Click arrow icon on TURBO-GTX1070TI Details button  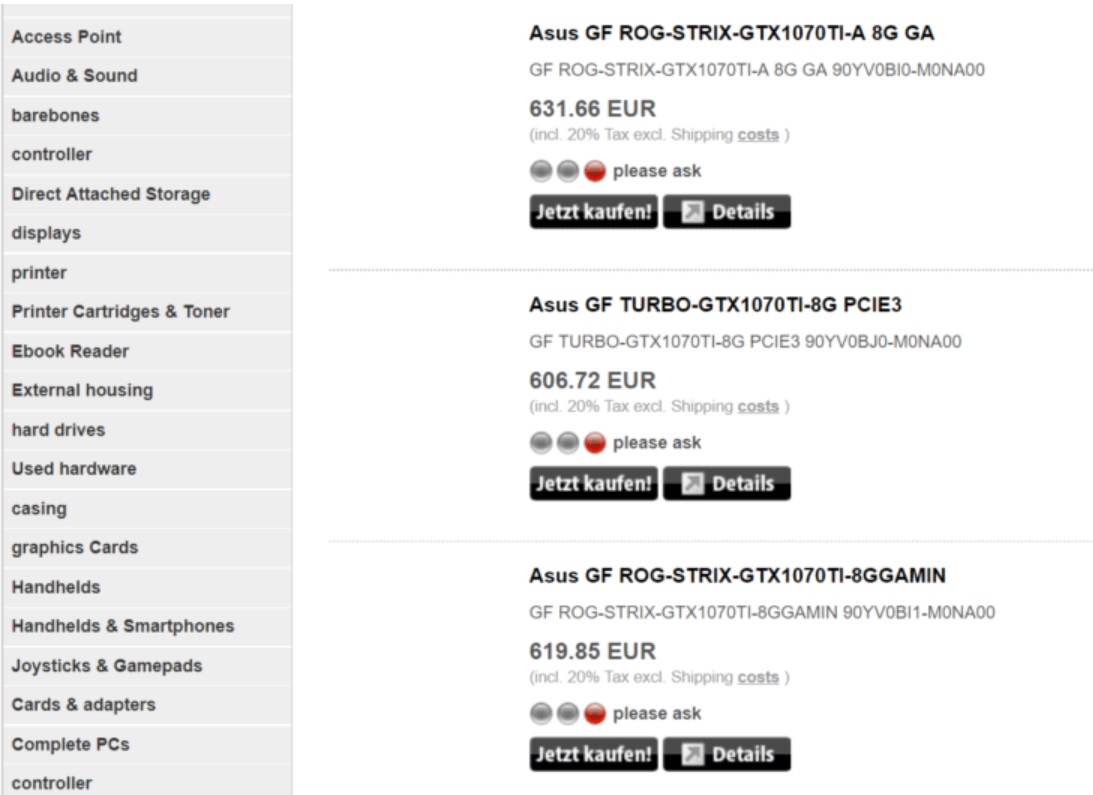point(692,483)
